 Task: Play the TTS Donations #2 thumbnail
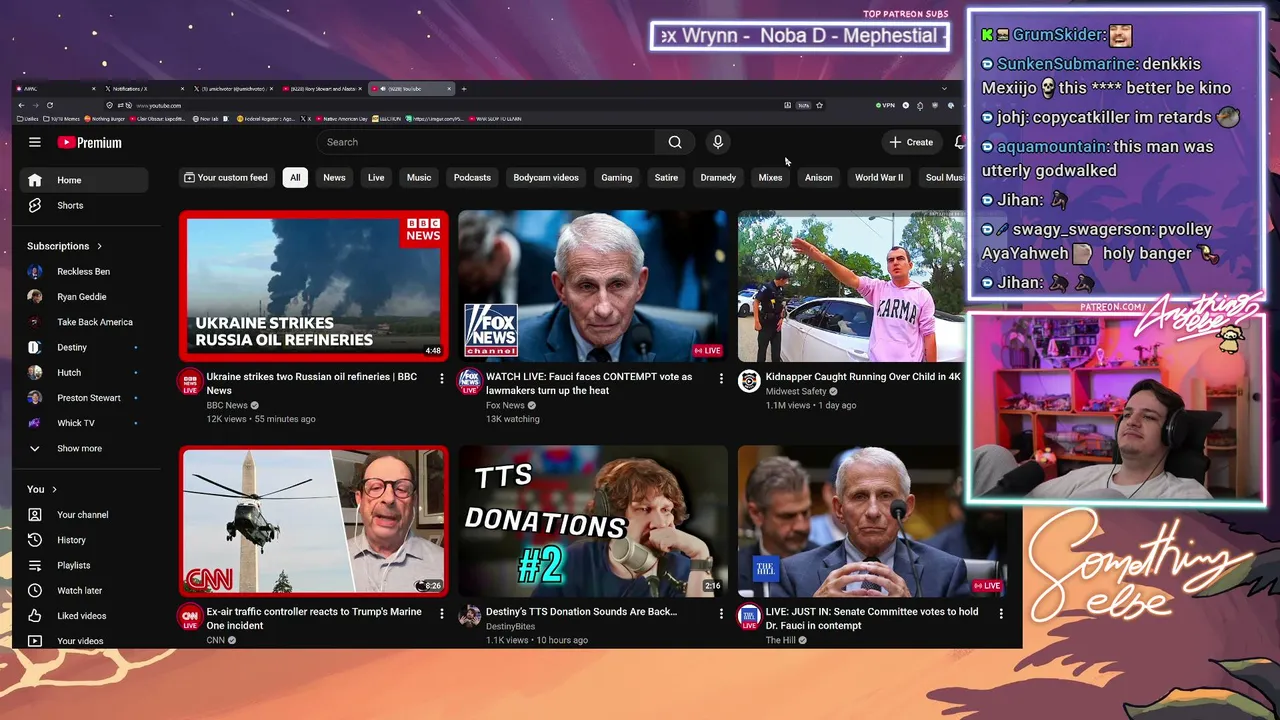pyautogui.click(x=593, y=521)
